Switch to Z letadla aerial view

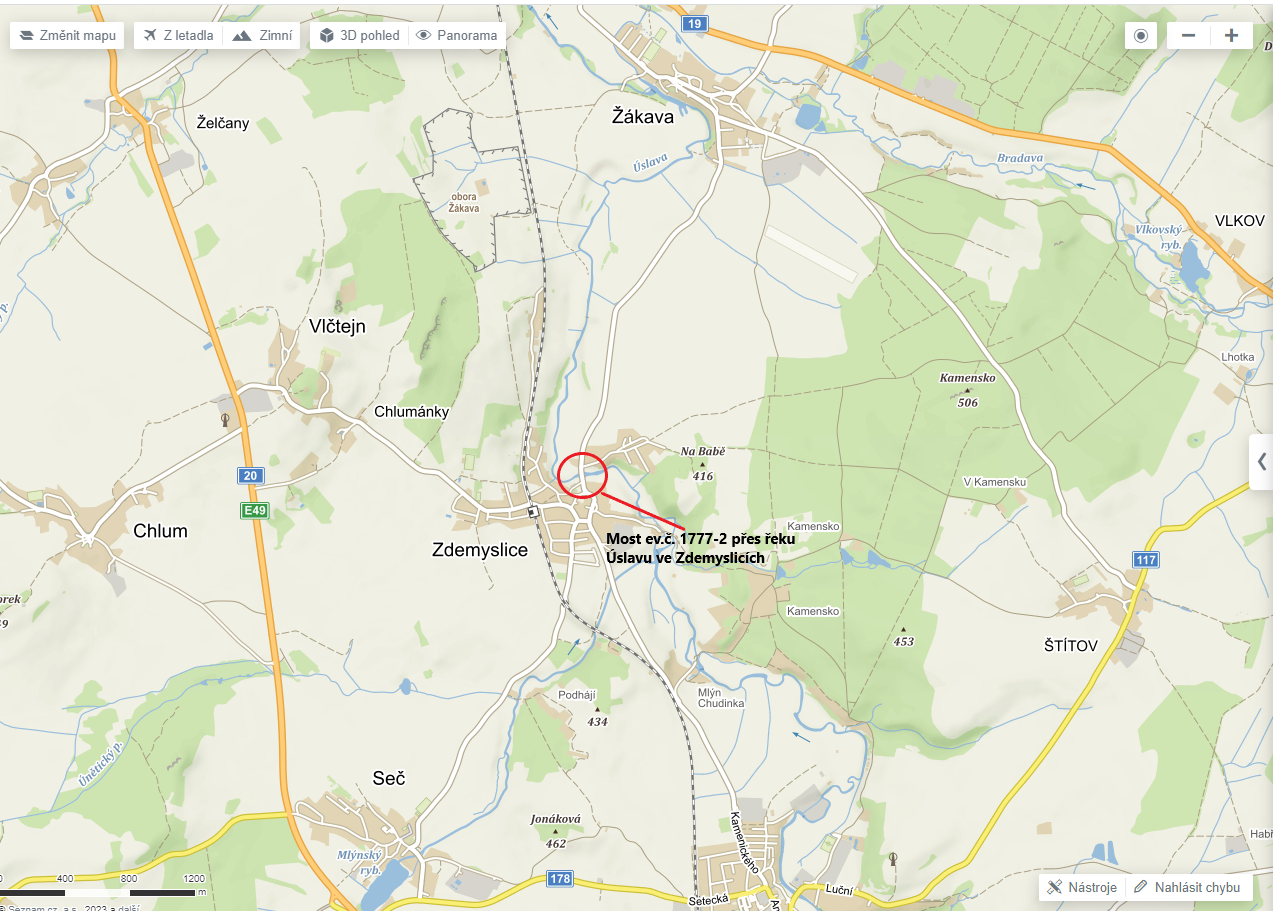(x=178, y=35)
